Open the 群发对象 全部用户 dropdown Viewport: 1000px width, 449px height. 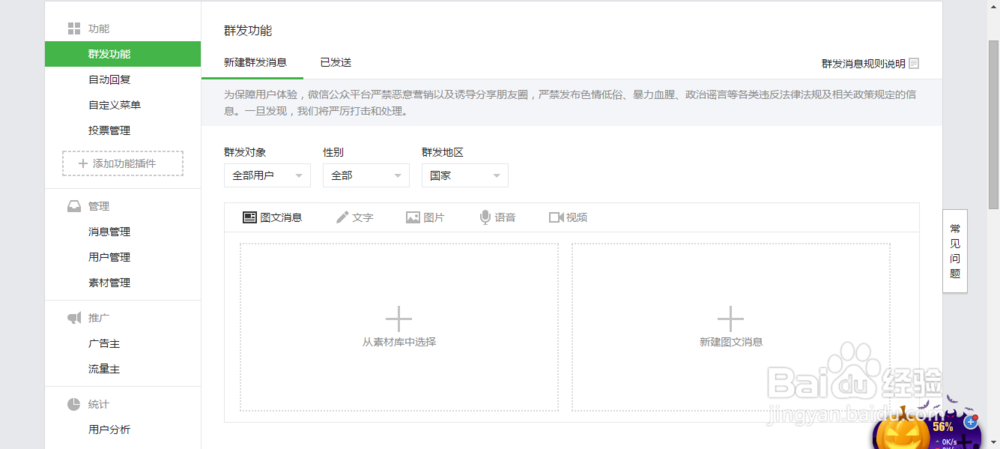267,175
